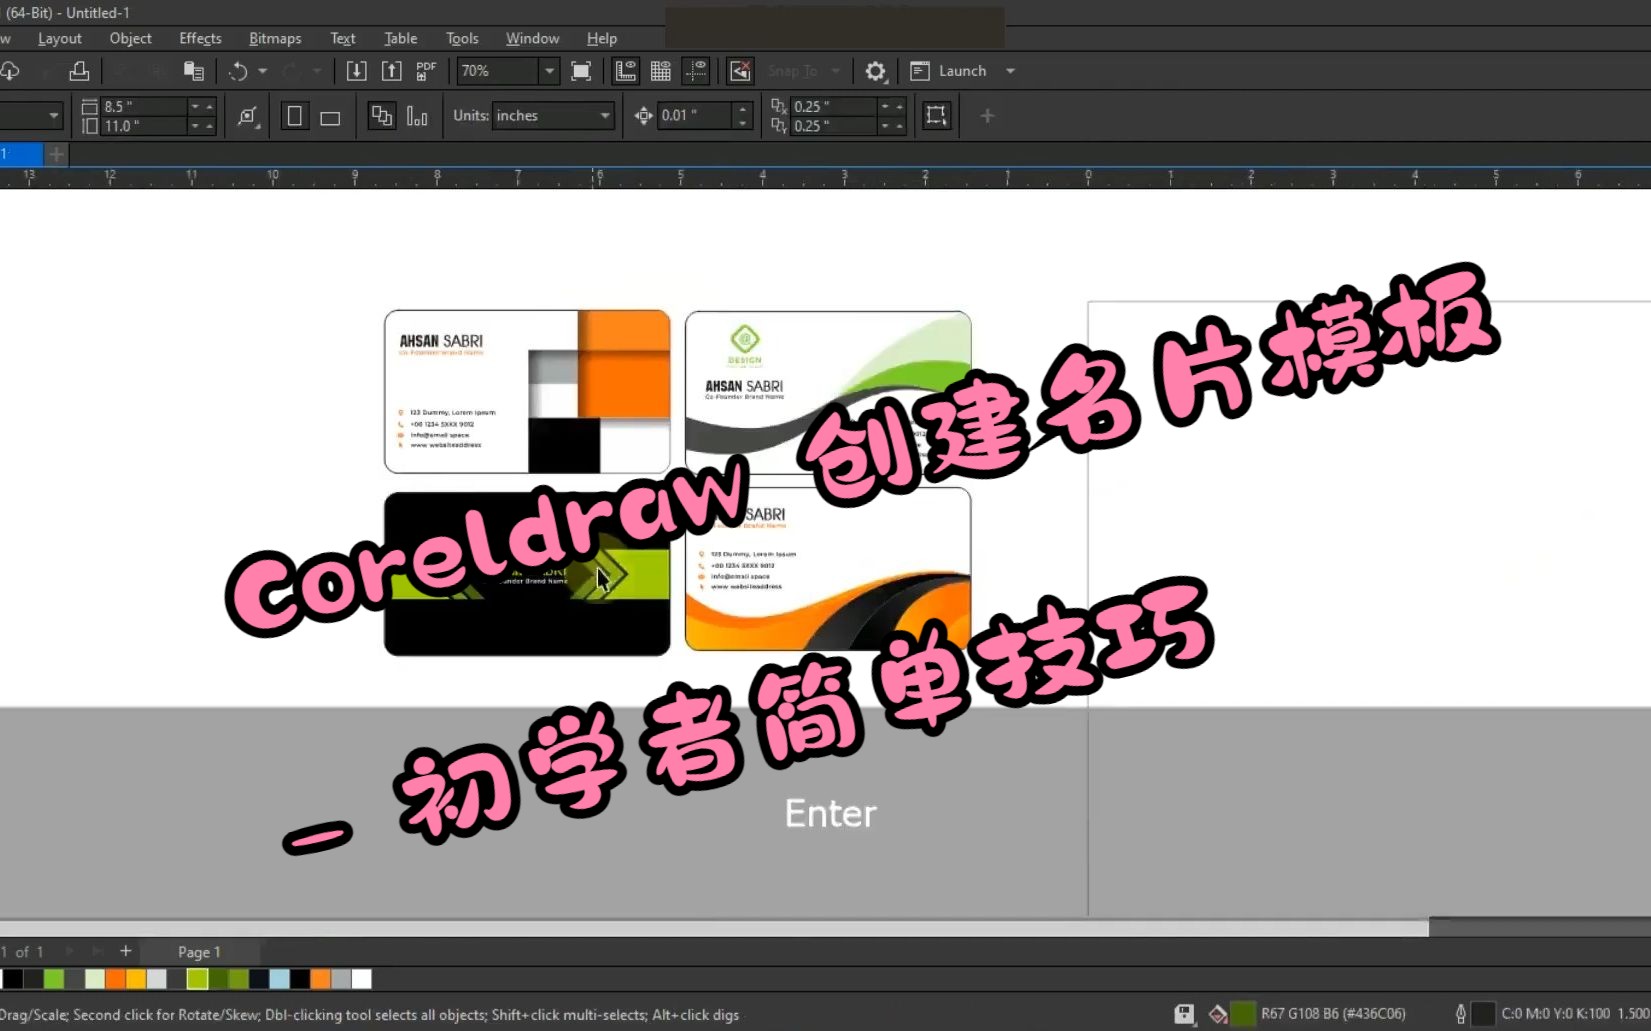The image size is (1651, 1031).
Task: Adjust the nudge distance stepper arrows
Action: click(742, 116)
